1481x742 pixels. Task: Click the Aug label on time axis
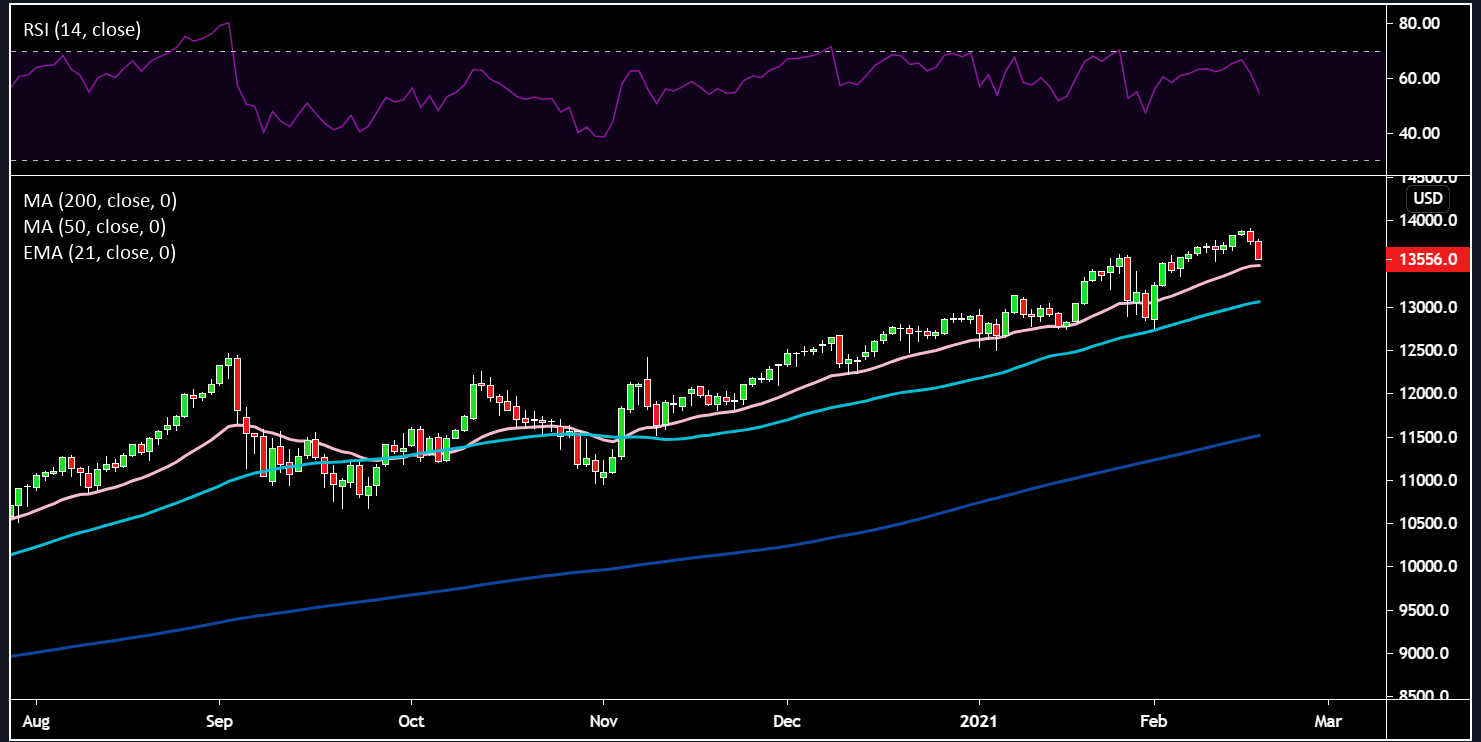[37, 720]
